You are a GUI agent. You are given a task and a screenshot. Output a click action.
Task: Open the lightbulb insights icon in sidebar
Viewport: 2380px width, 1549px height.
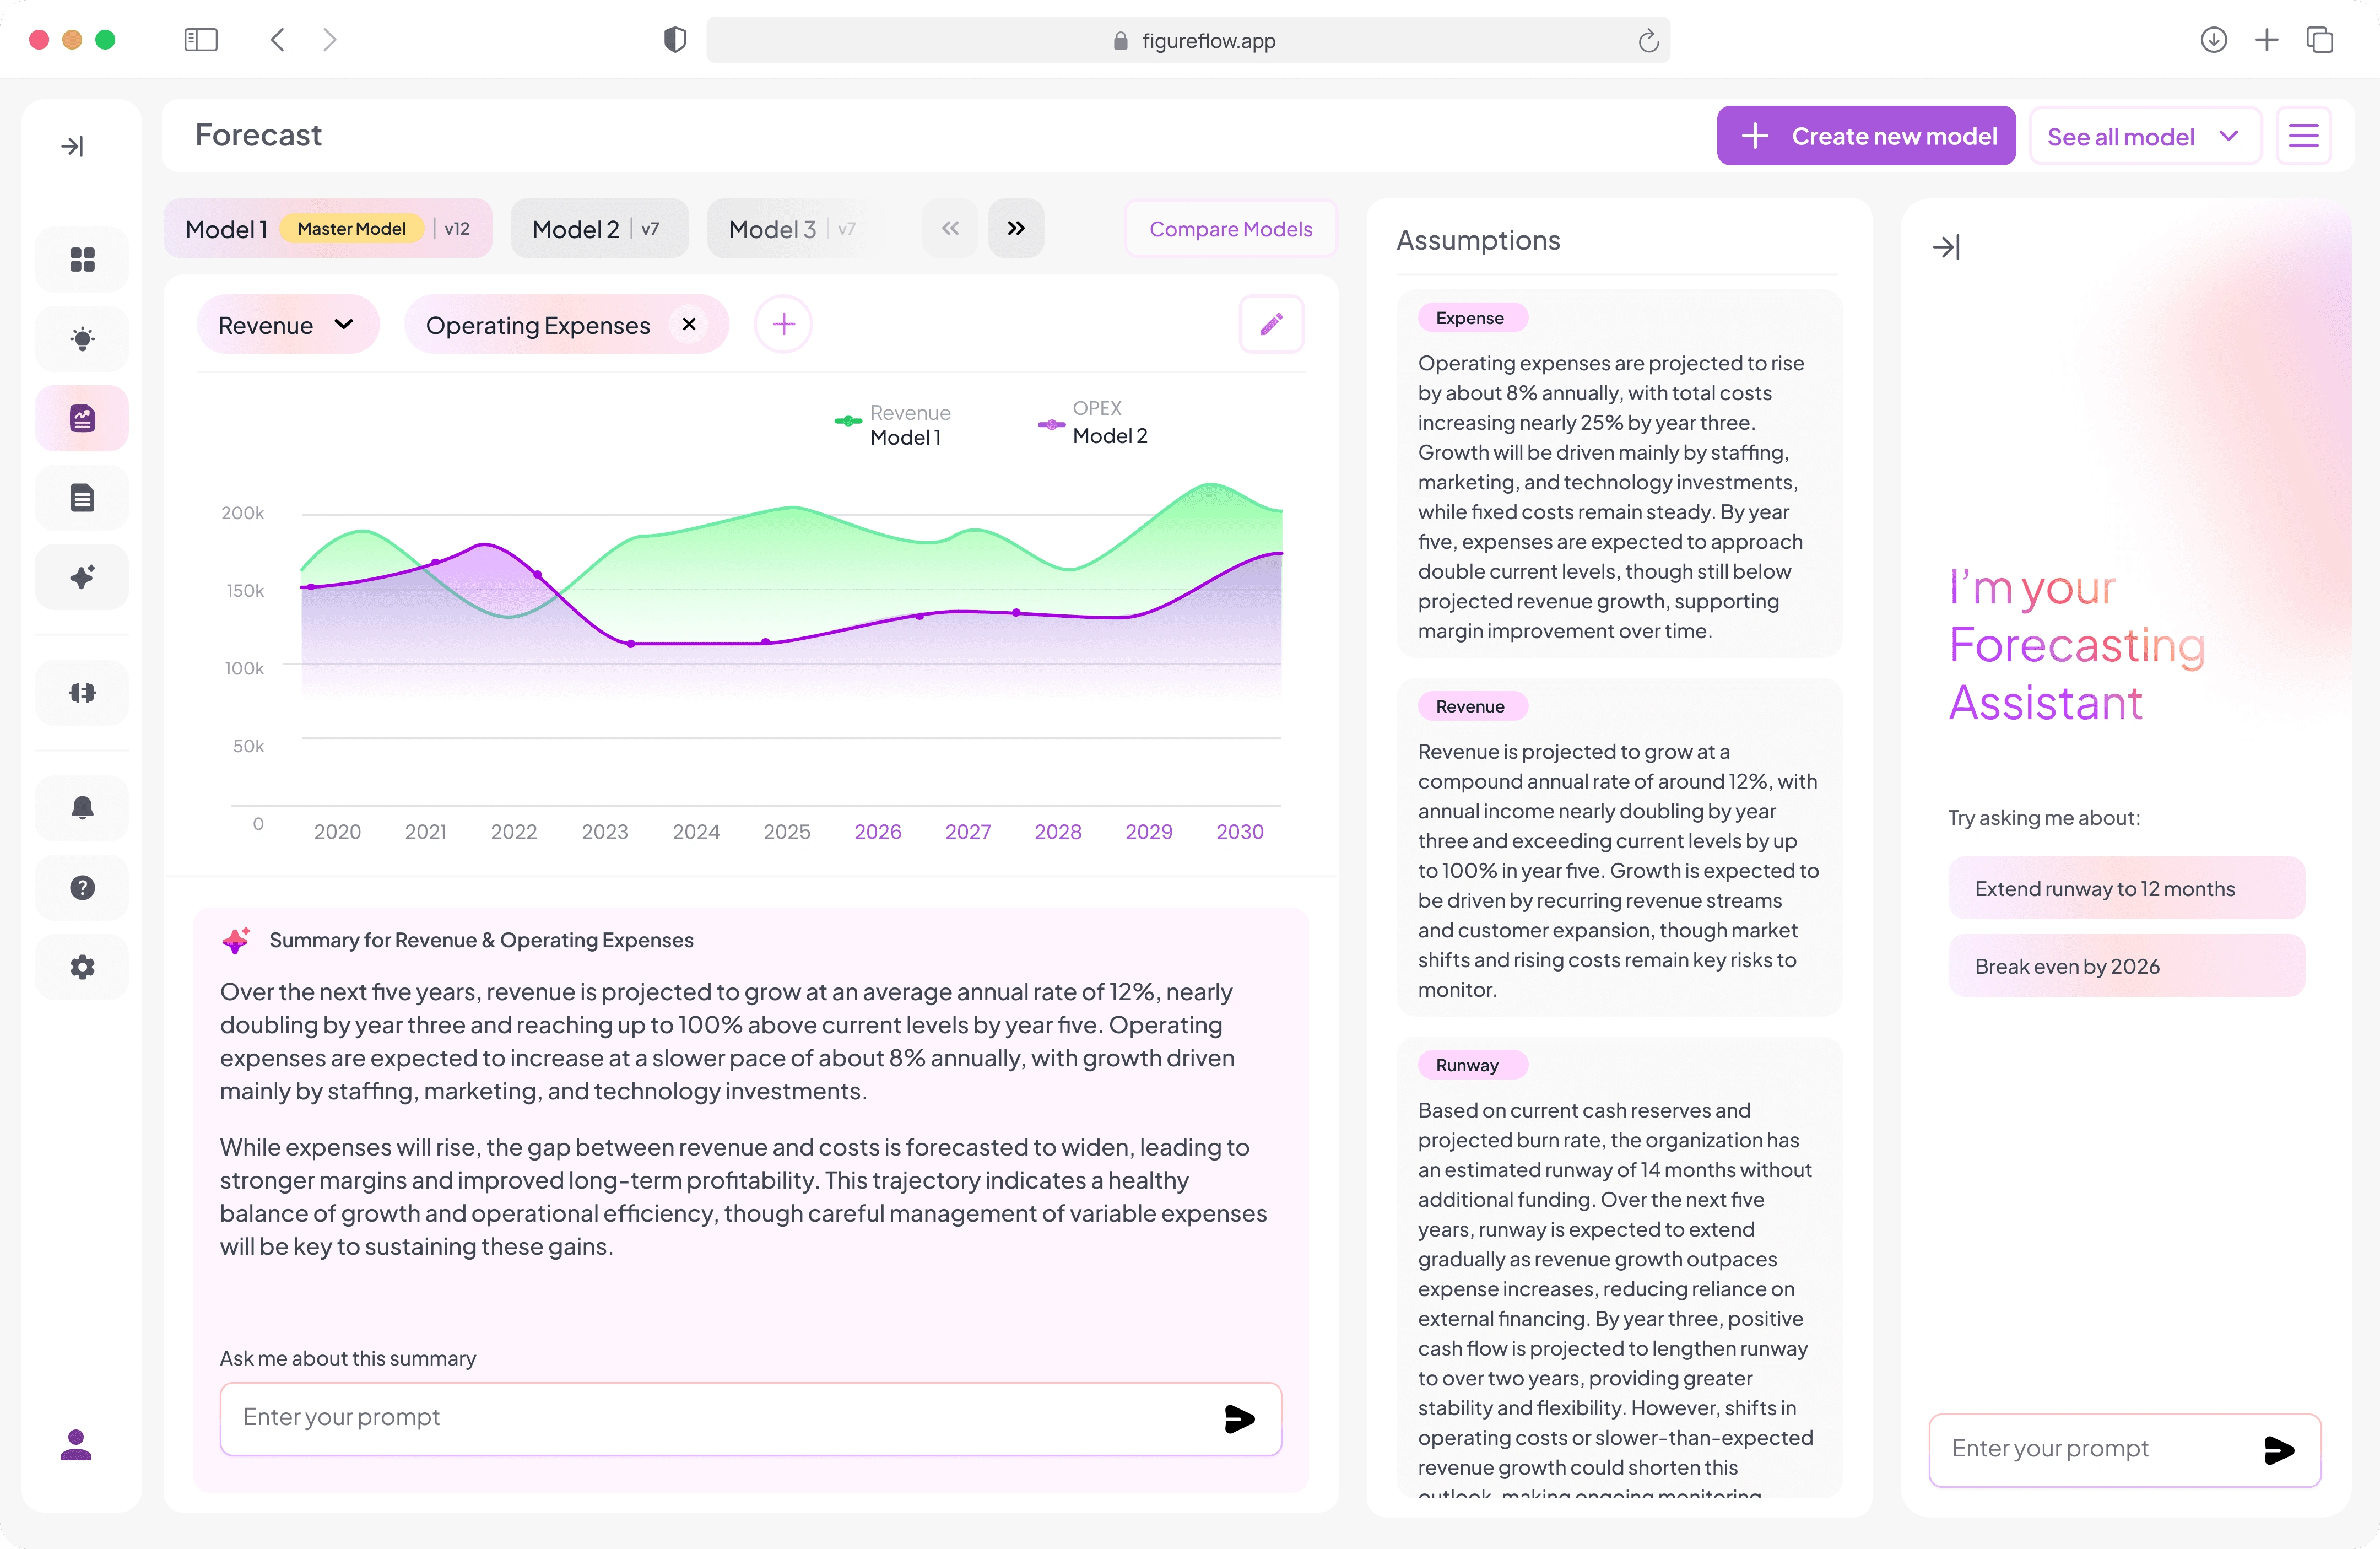(x=82, y=339)
